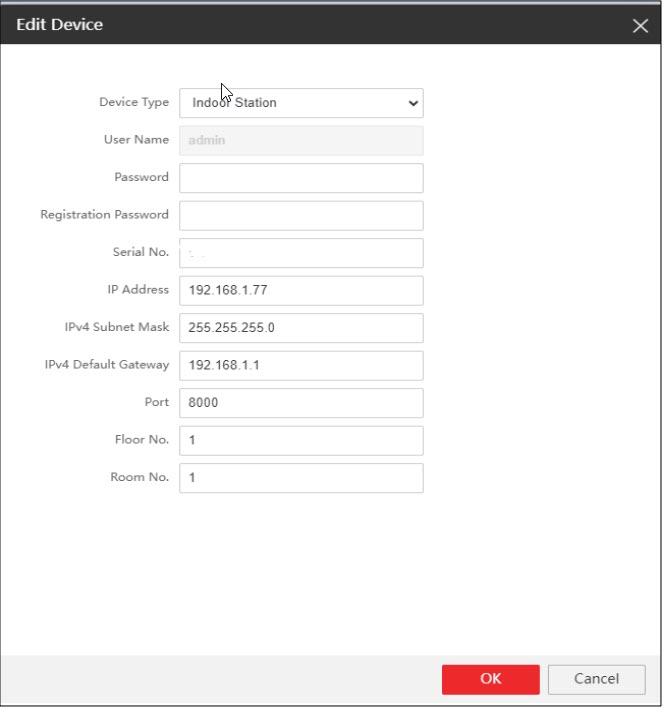Close the Edit Device dialog

[640, 25]
